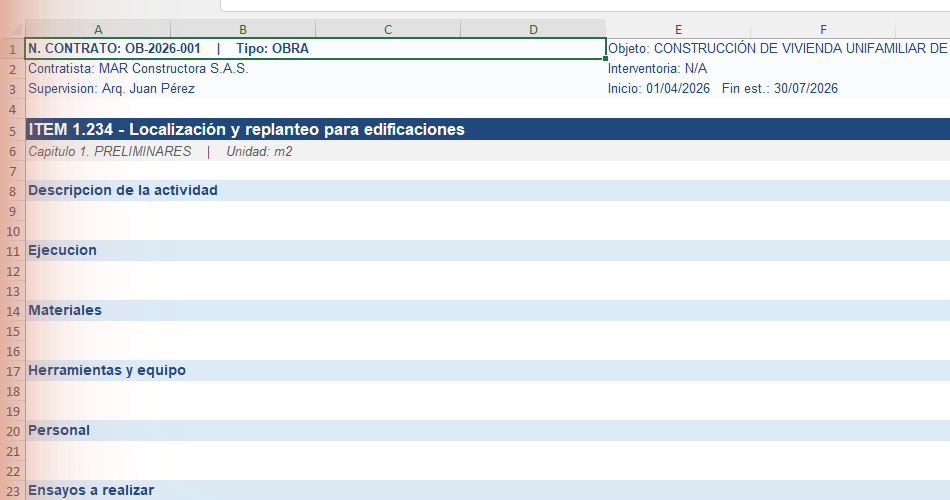Click cell 'Capitulo 1. PRELIMINARES'

pyautogui.click(x=488, y=151)
